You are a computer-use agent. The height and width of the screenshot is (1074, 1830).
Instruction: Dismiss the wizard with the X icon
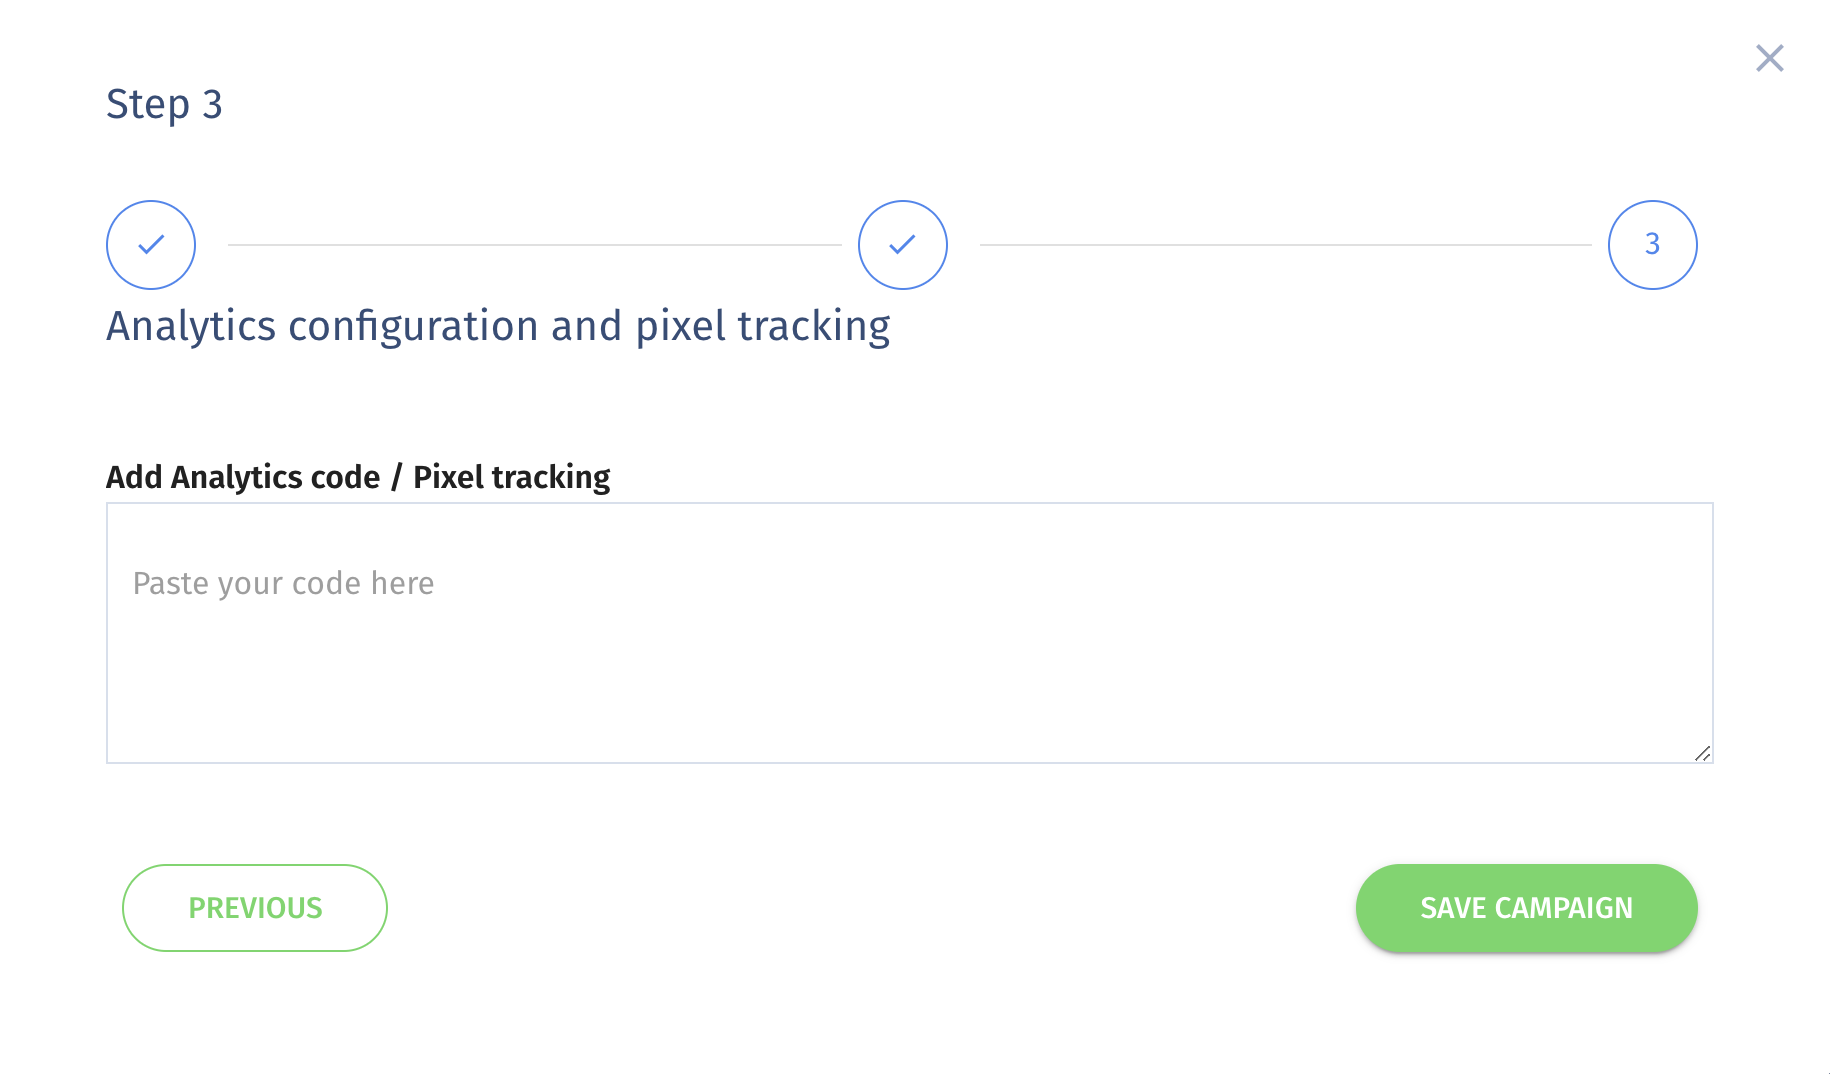click(1769, 58)
